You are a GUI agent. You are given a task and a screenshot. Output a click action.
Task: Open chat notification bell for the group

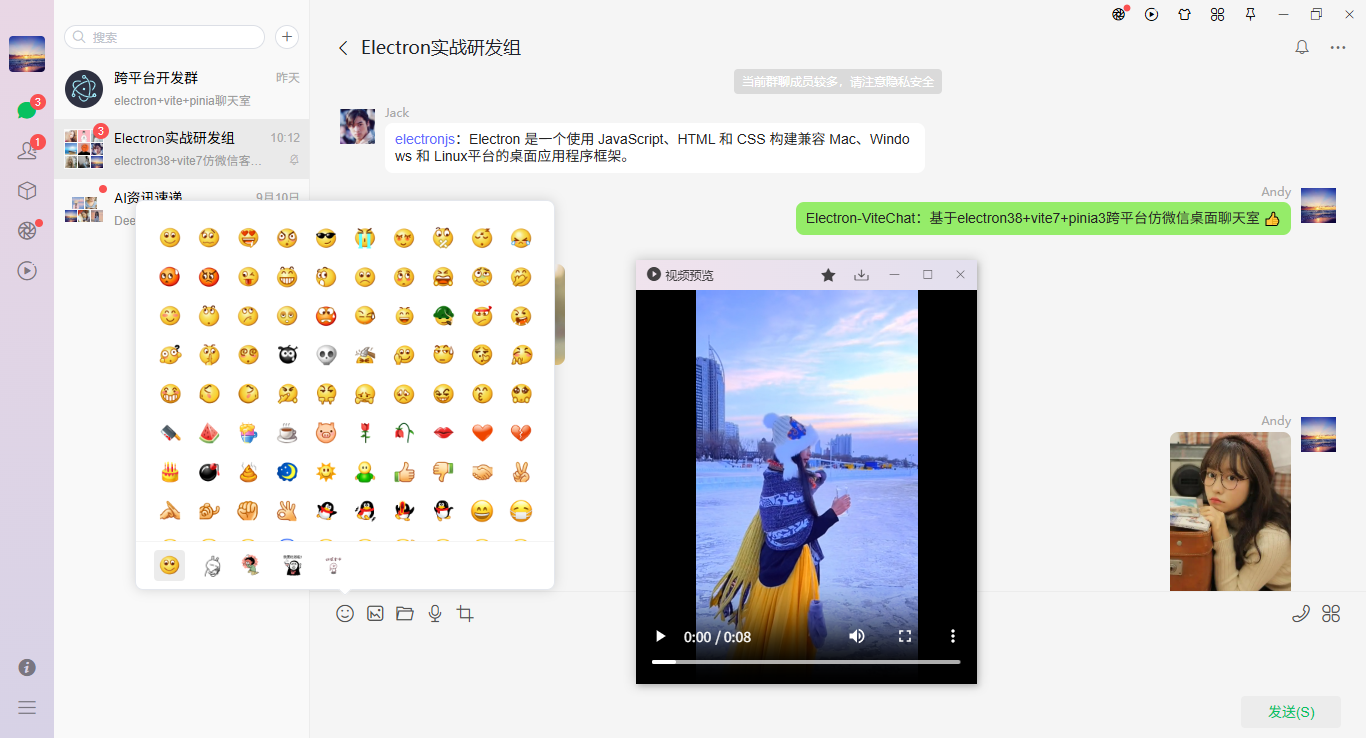click(1301, 47)
